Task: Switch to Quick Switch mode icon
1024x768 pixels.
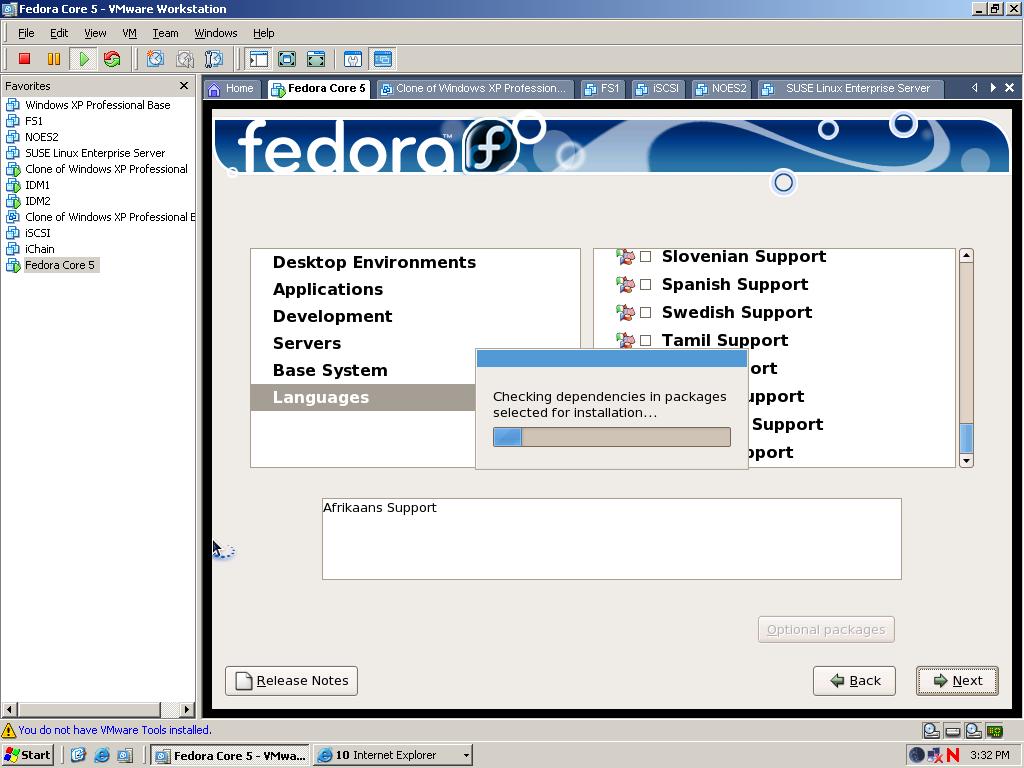Action: 287,59
